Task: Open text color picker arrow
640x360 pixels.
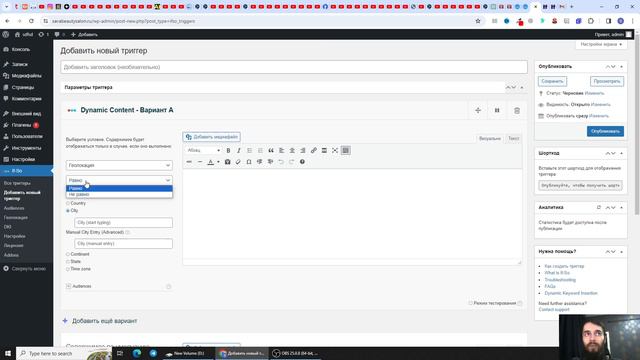Action: 218,162
